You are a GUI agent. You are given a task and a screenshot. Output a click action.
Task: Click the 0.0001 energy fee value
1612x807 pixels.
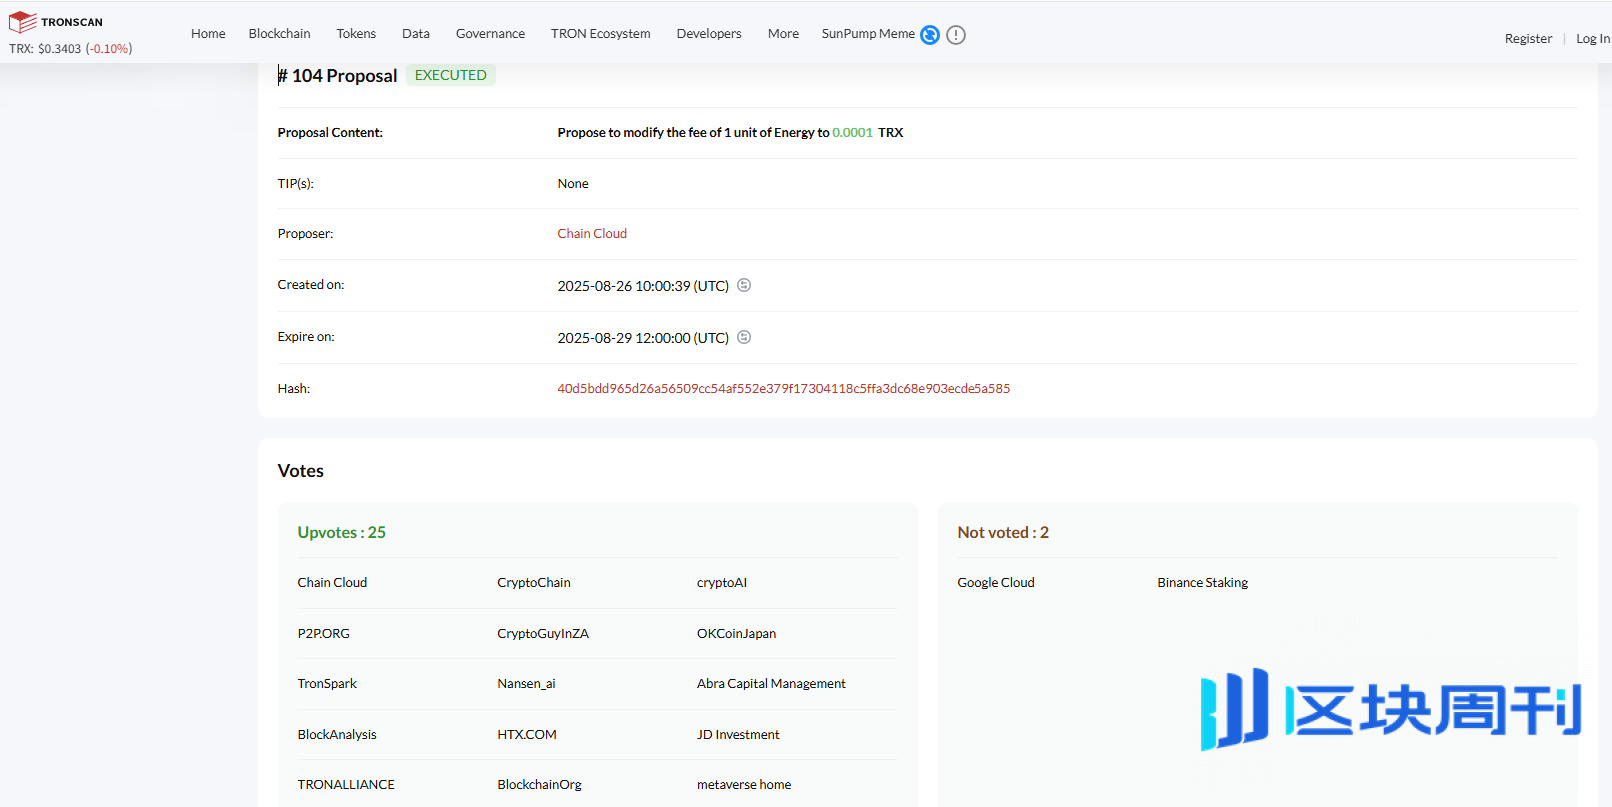point(852,133)
